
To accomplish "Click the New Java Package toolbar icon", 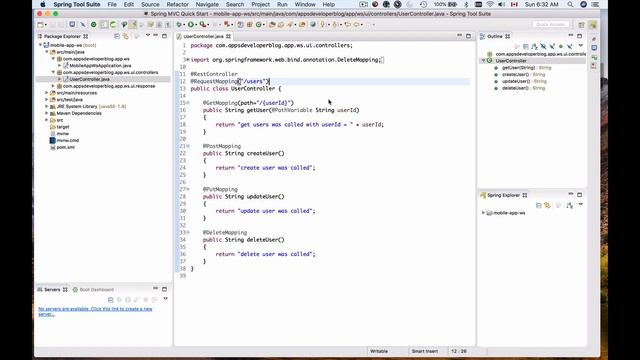I will click(250, 24).
